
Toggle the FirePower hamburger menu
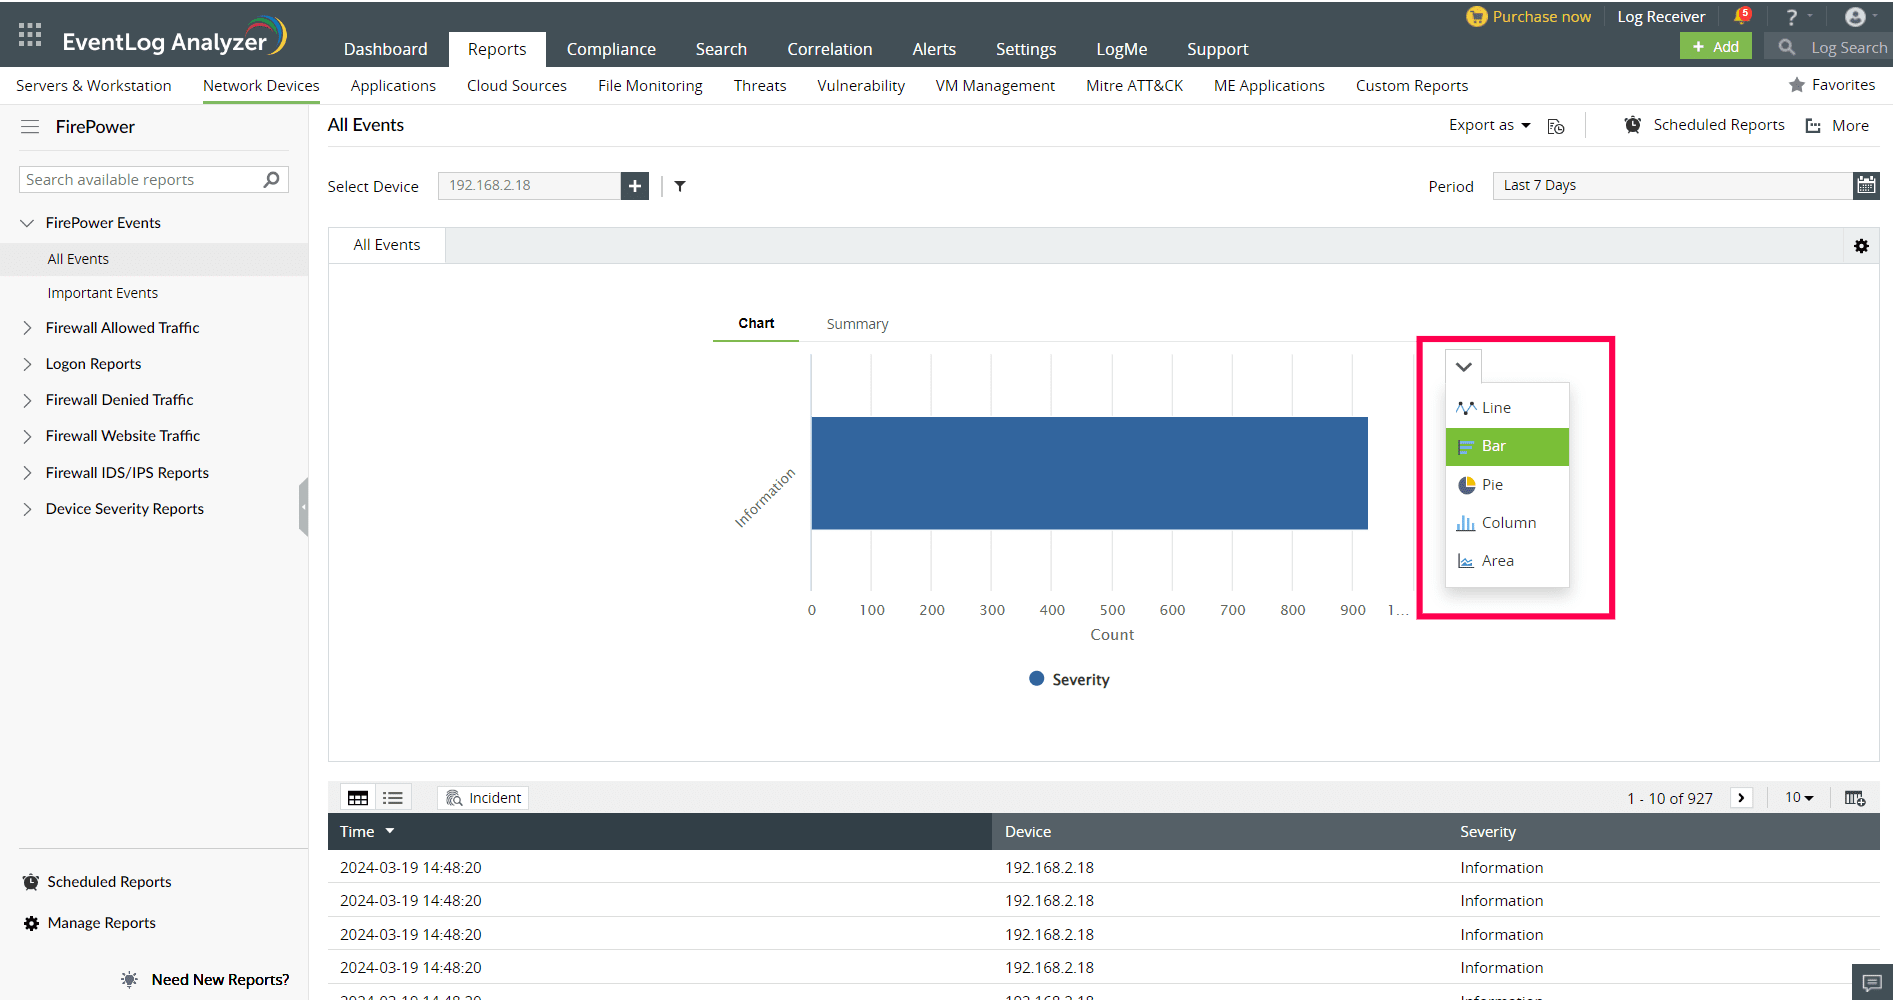[30, 127]
